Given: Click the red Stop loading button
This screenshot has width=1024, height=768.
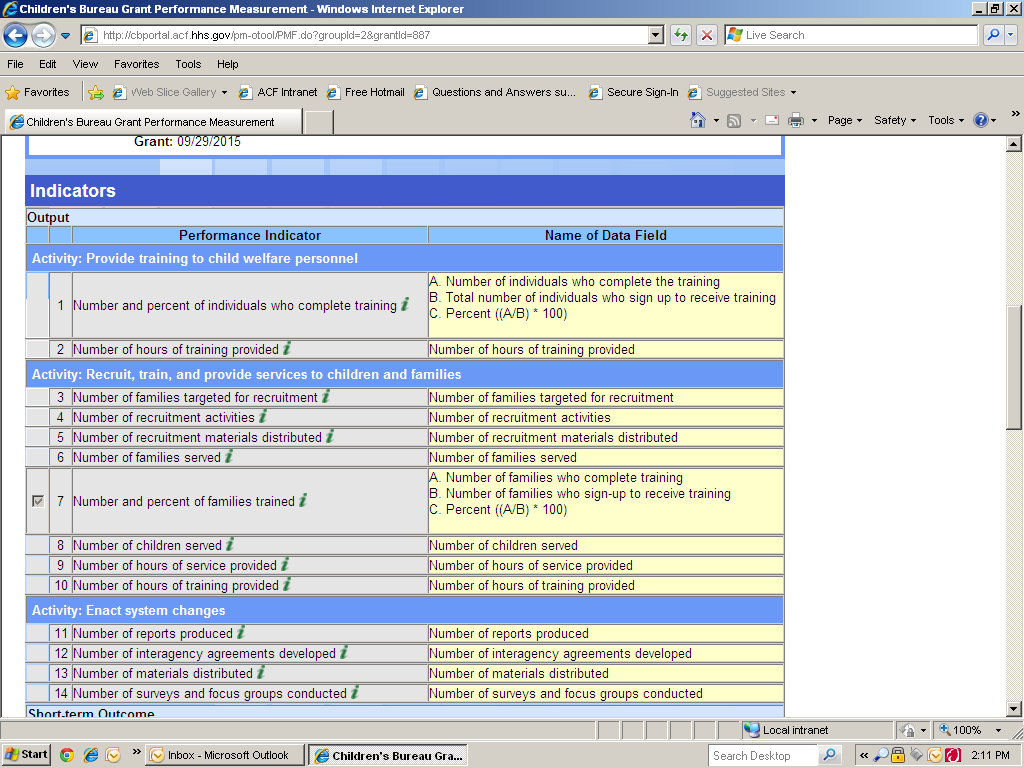Looking at the screenshot, I should point(707,35).
